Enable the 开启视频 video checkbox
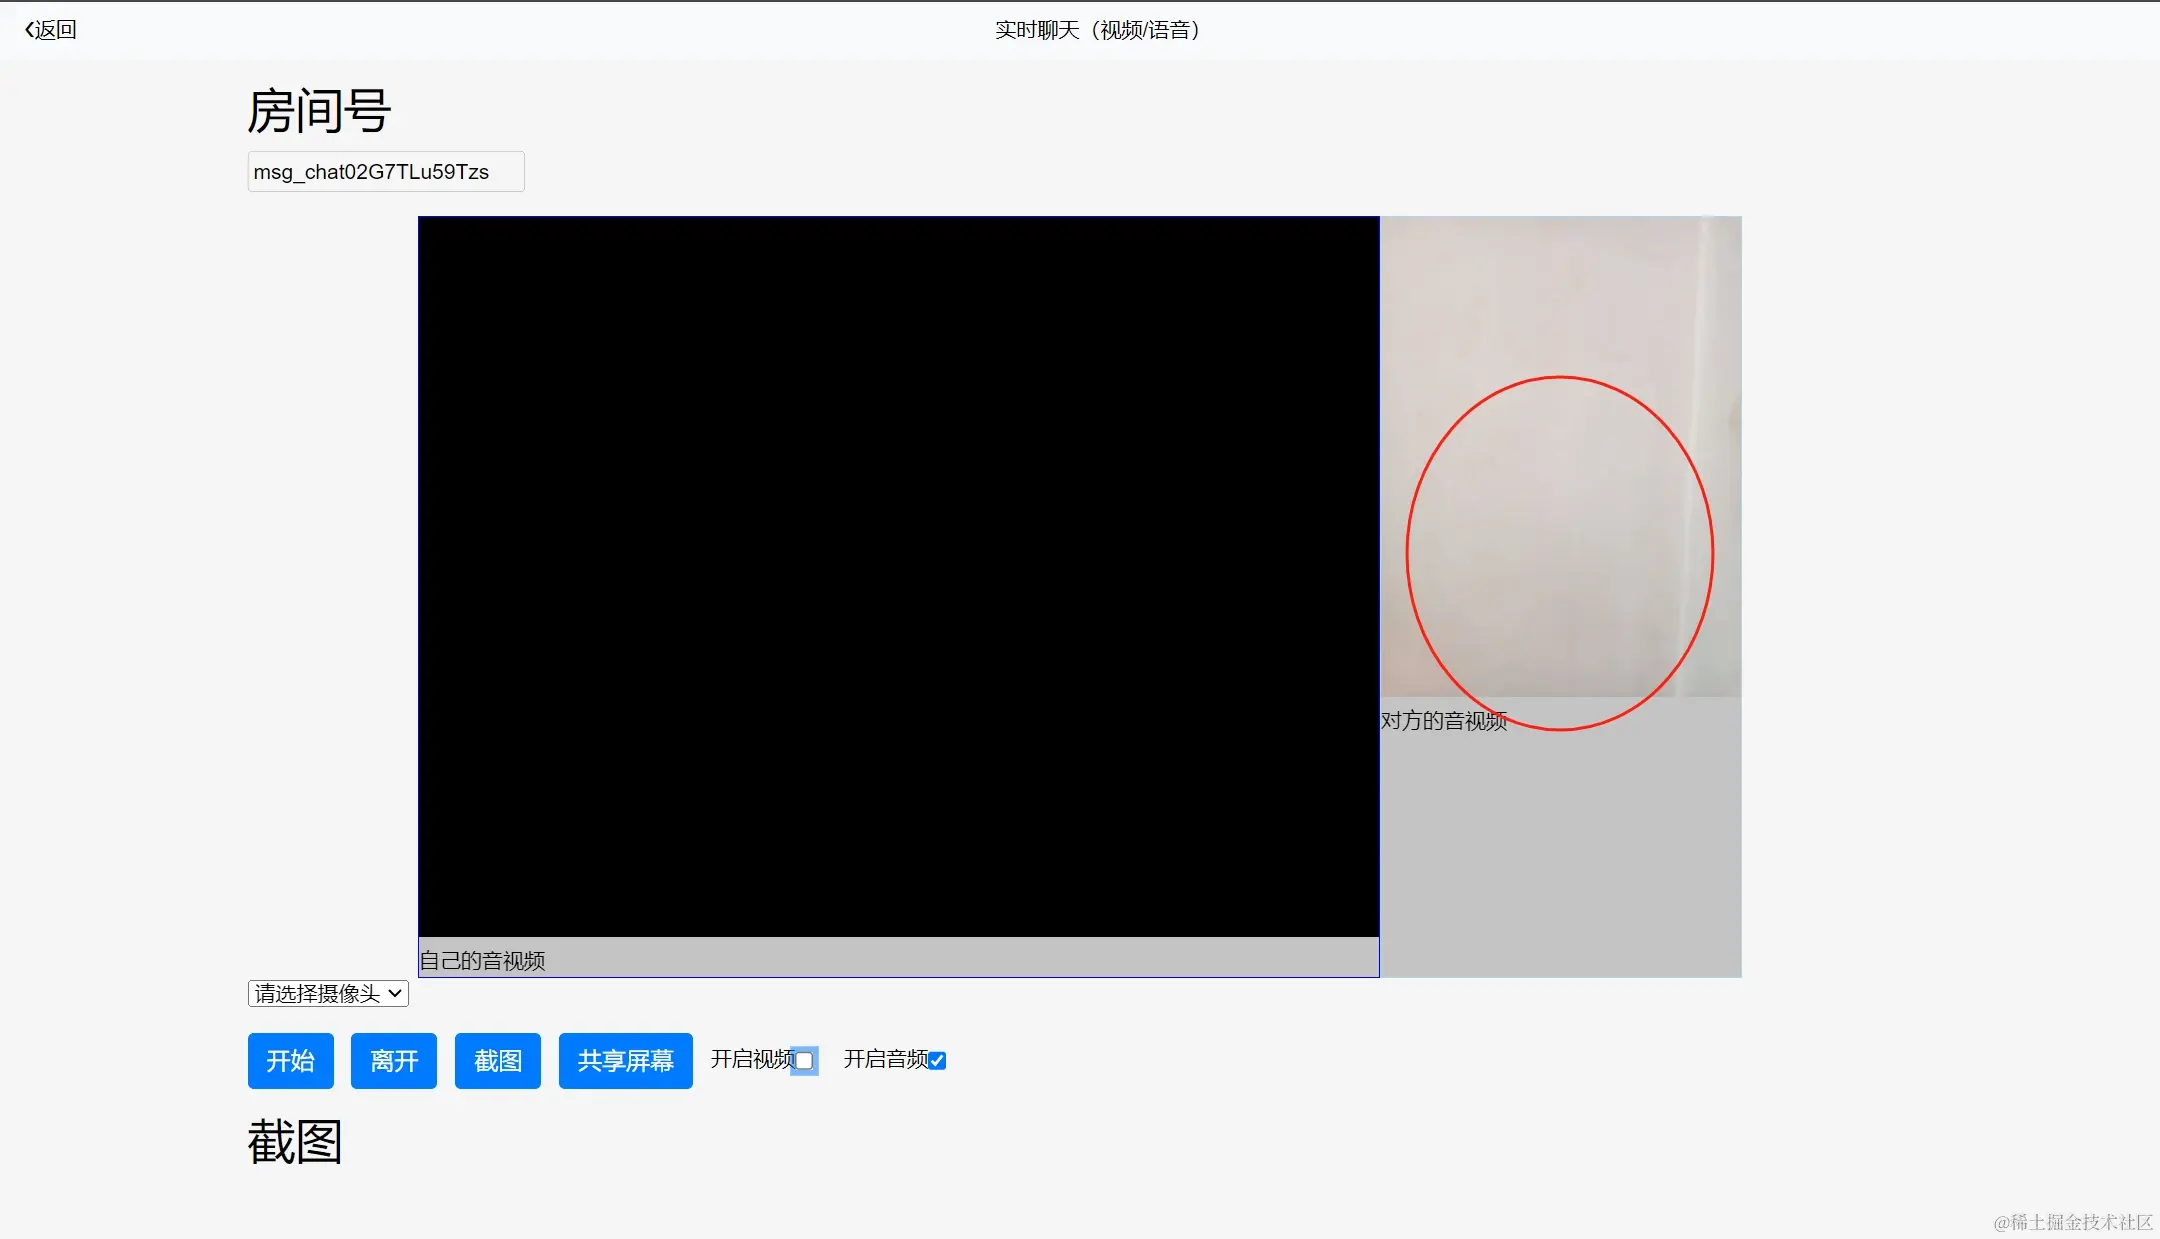 (804, 1059)
